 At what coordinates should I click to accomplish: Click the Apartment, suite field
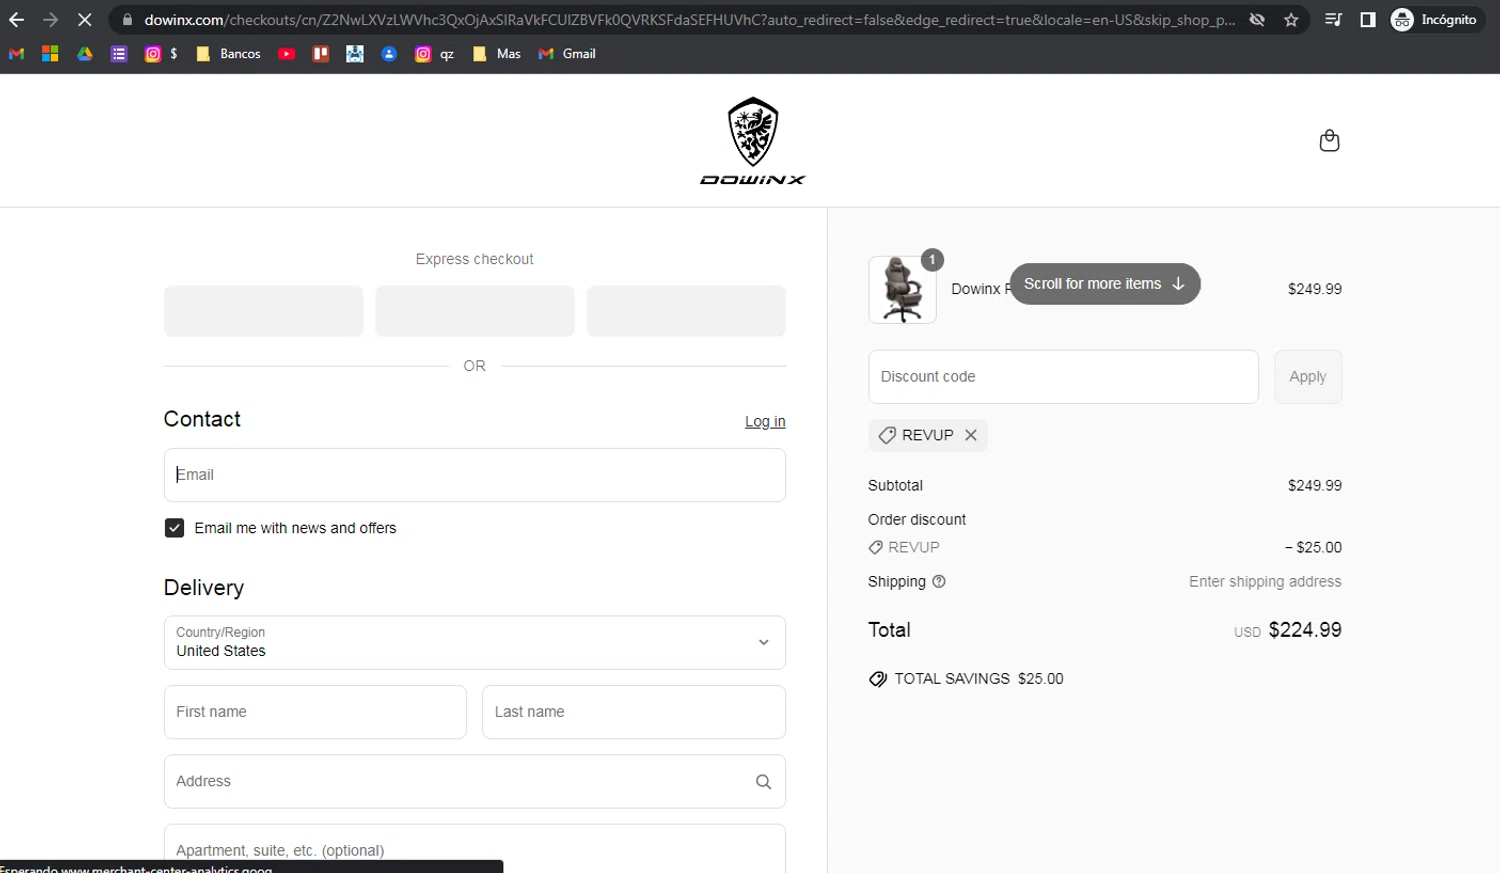[475, 849]
